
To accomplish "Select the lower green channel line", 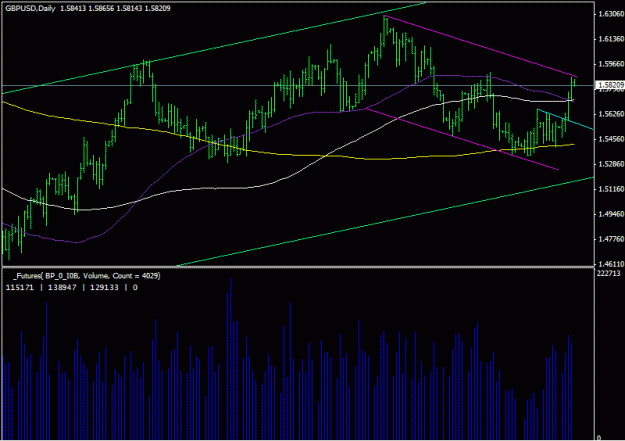I will [385, 221].
